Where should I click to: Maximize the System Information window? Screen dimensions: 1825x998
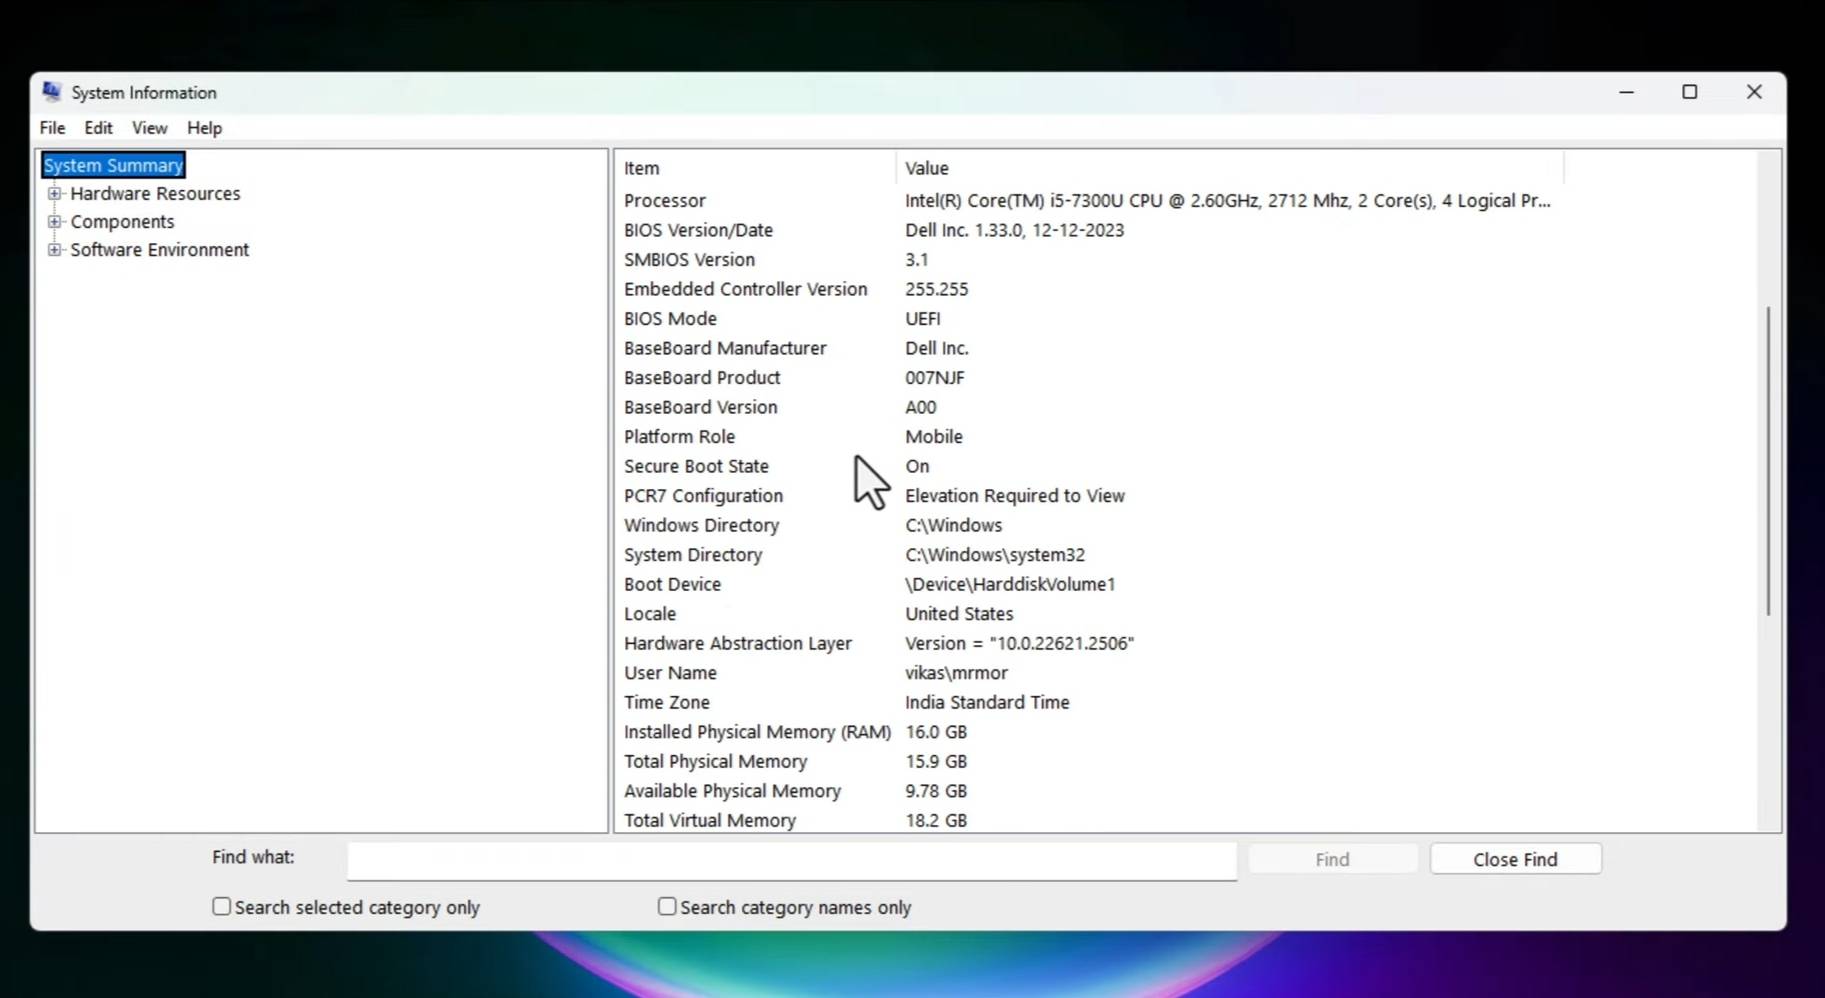click(1690, 92)
